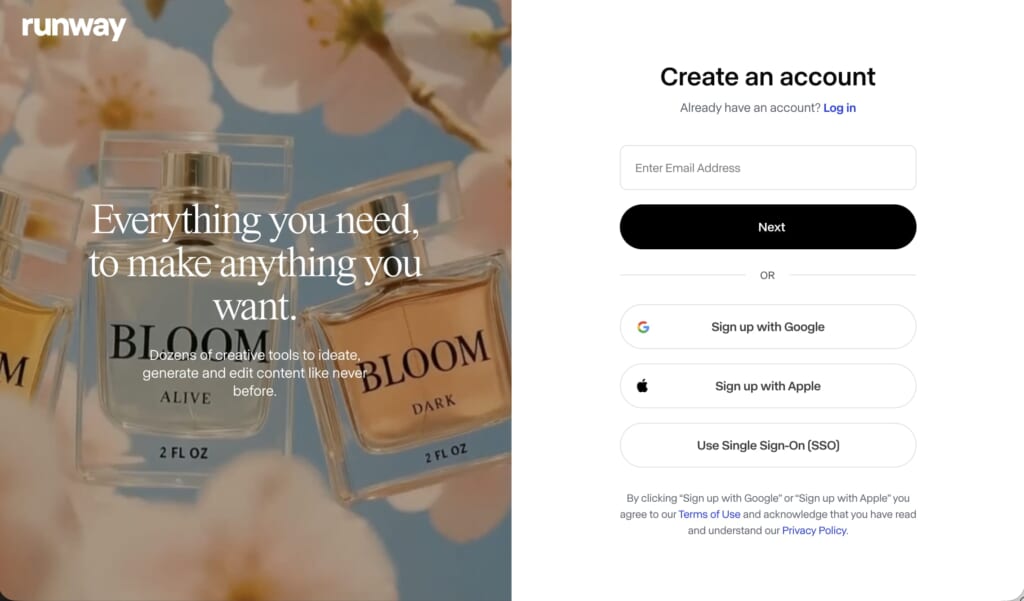Click the Everything you need headline
The image size is (1024, 601).
[x=255, y=263]
